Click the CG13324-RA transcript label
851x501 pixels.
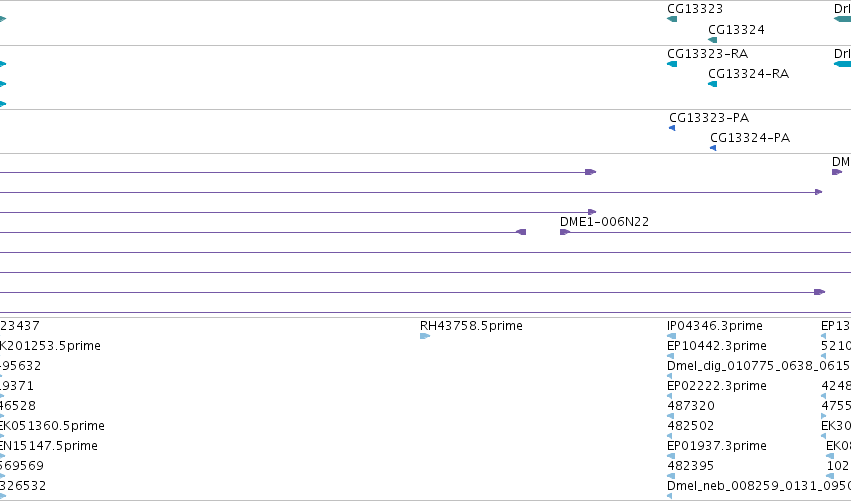click(x=748, y=74)
